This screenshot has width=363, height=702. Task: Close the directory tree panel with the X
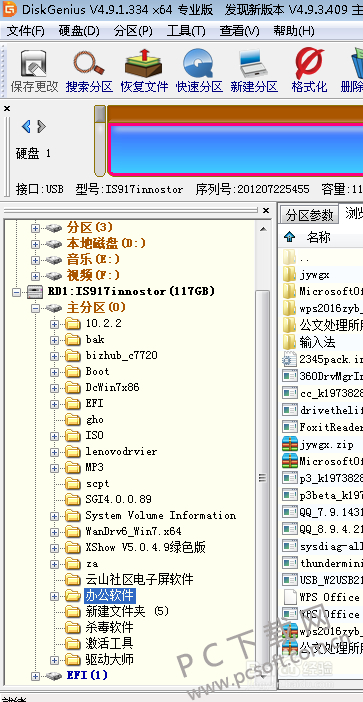(x=266, y=210)
